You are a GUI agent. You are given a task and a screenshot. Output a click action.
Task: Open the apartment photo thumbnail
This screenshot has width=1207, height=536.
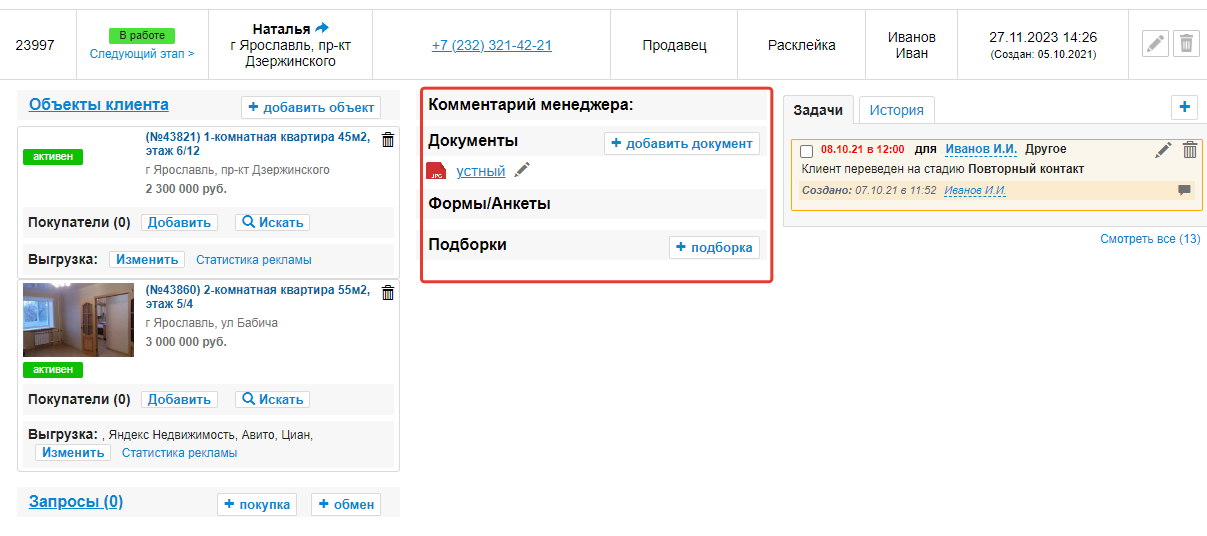click(64, 319)
